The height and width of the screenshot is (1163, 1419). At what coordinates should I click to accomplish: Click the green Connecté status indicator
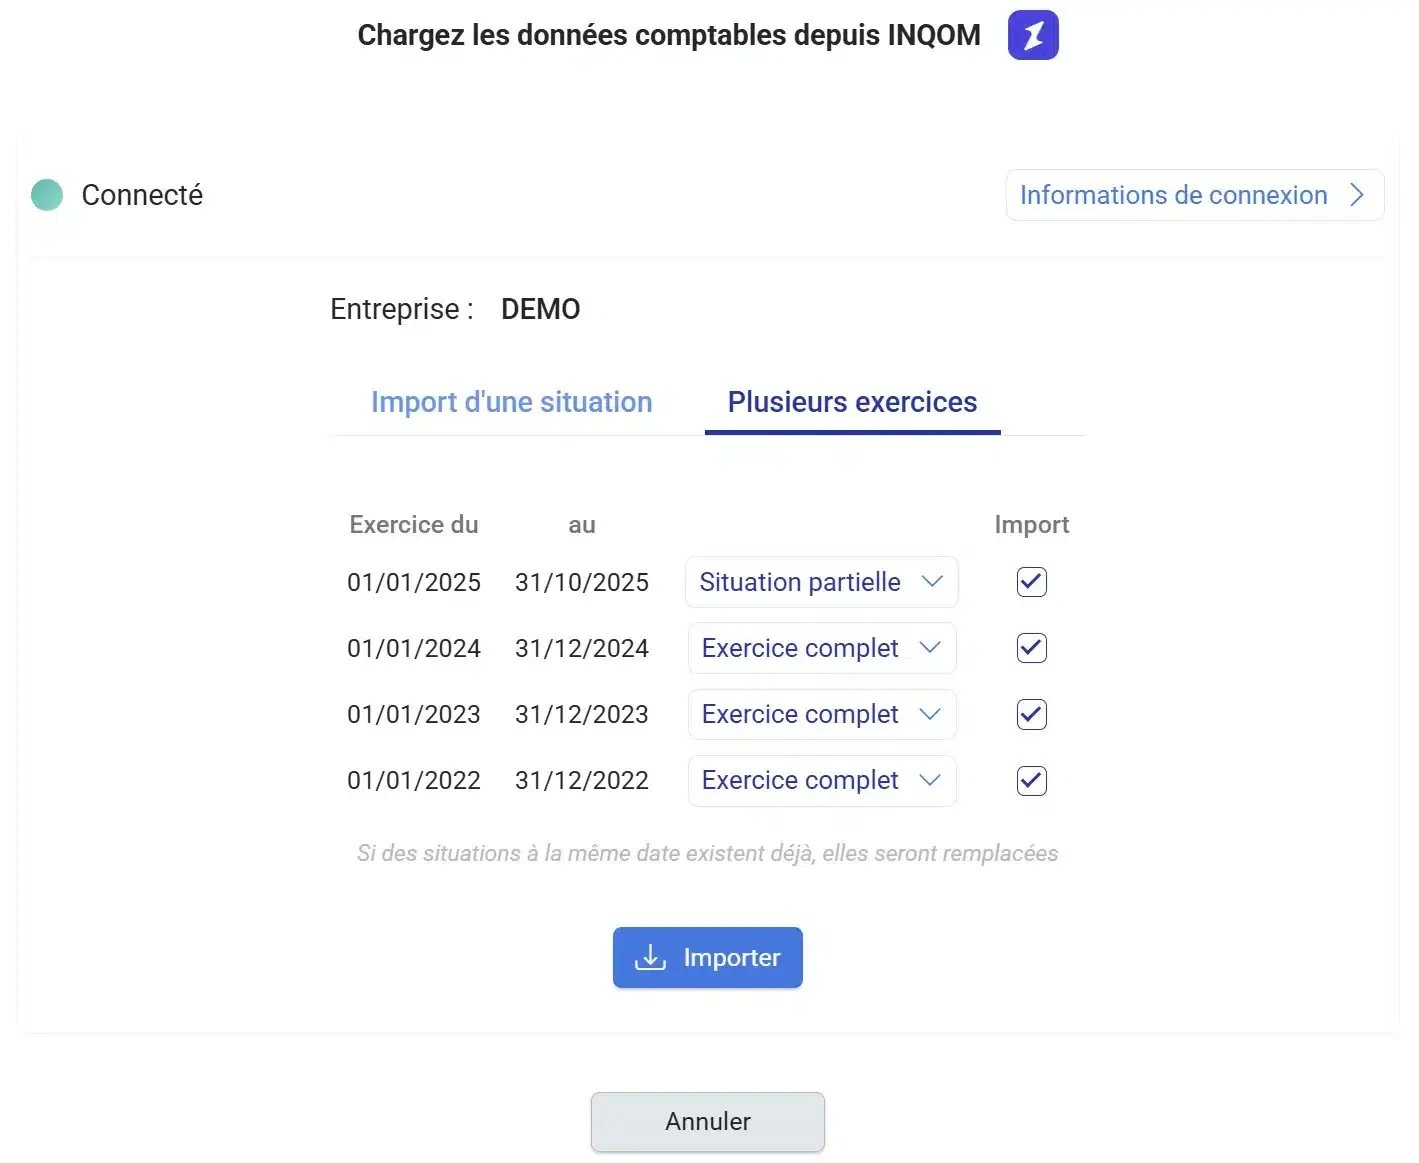pos(47,195)
